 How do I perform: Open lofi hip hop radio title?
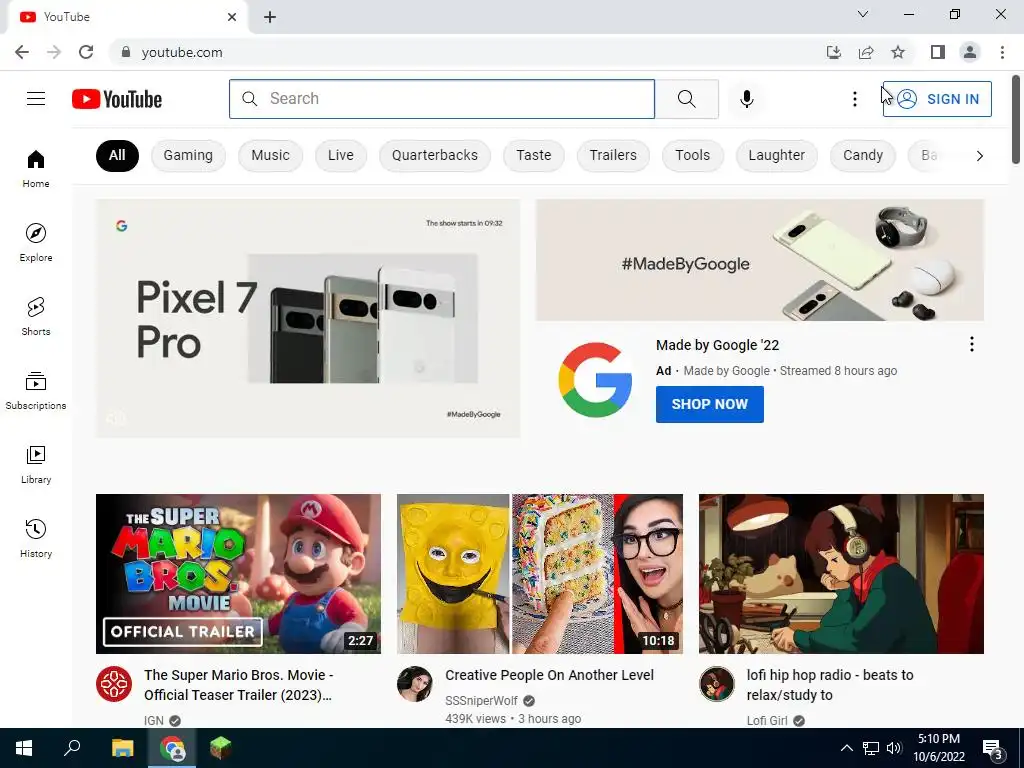(830, 685)
